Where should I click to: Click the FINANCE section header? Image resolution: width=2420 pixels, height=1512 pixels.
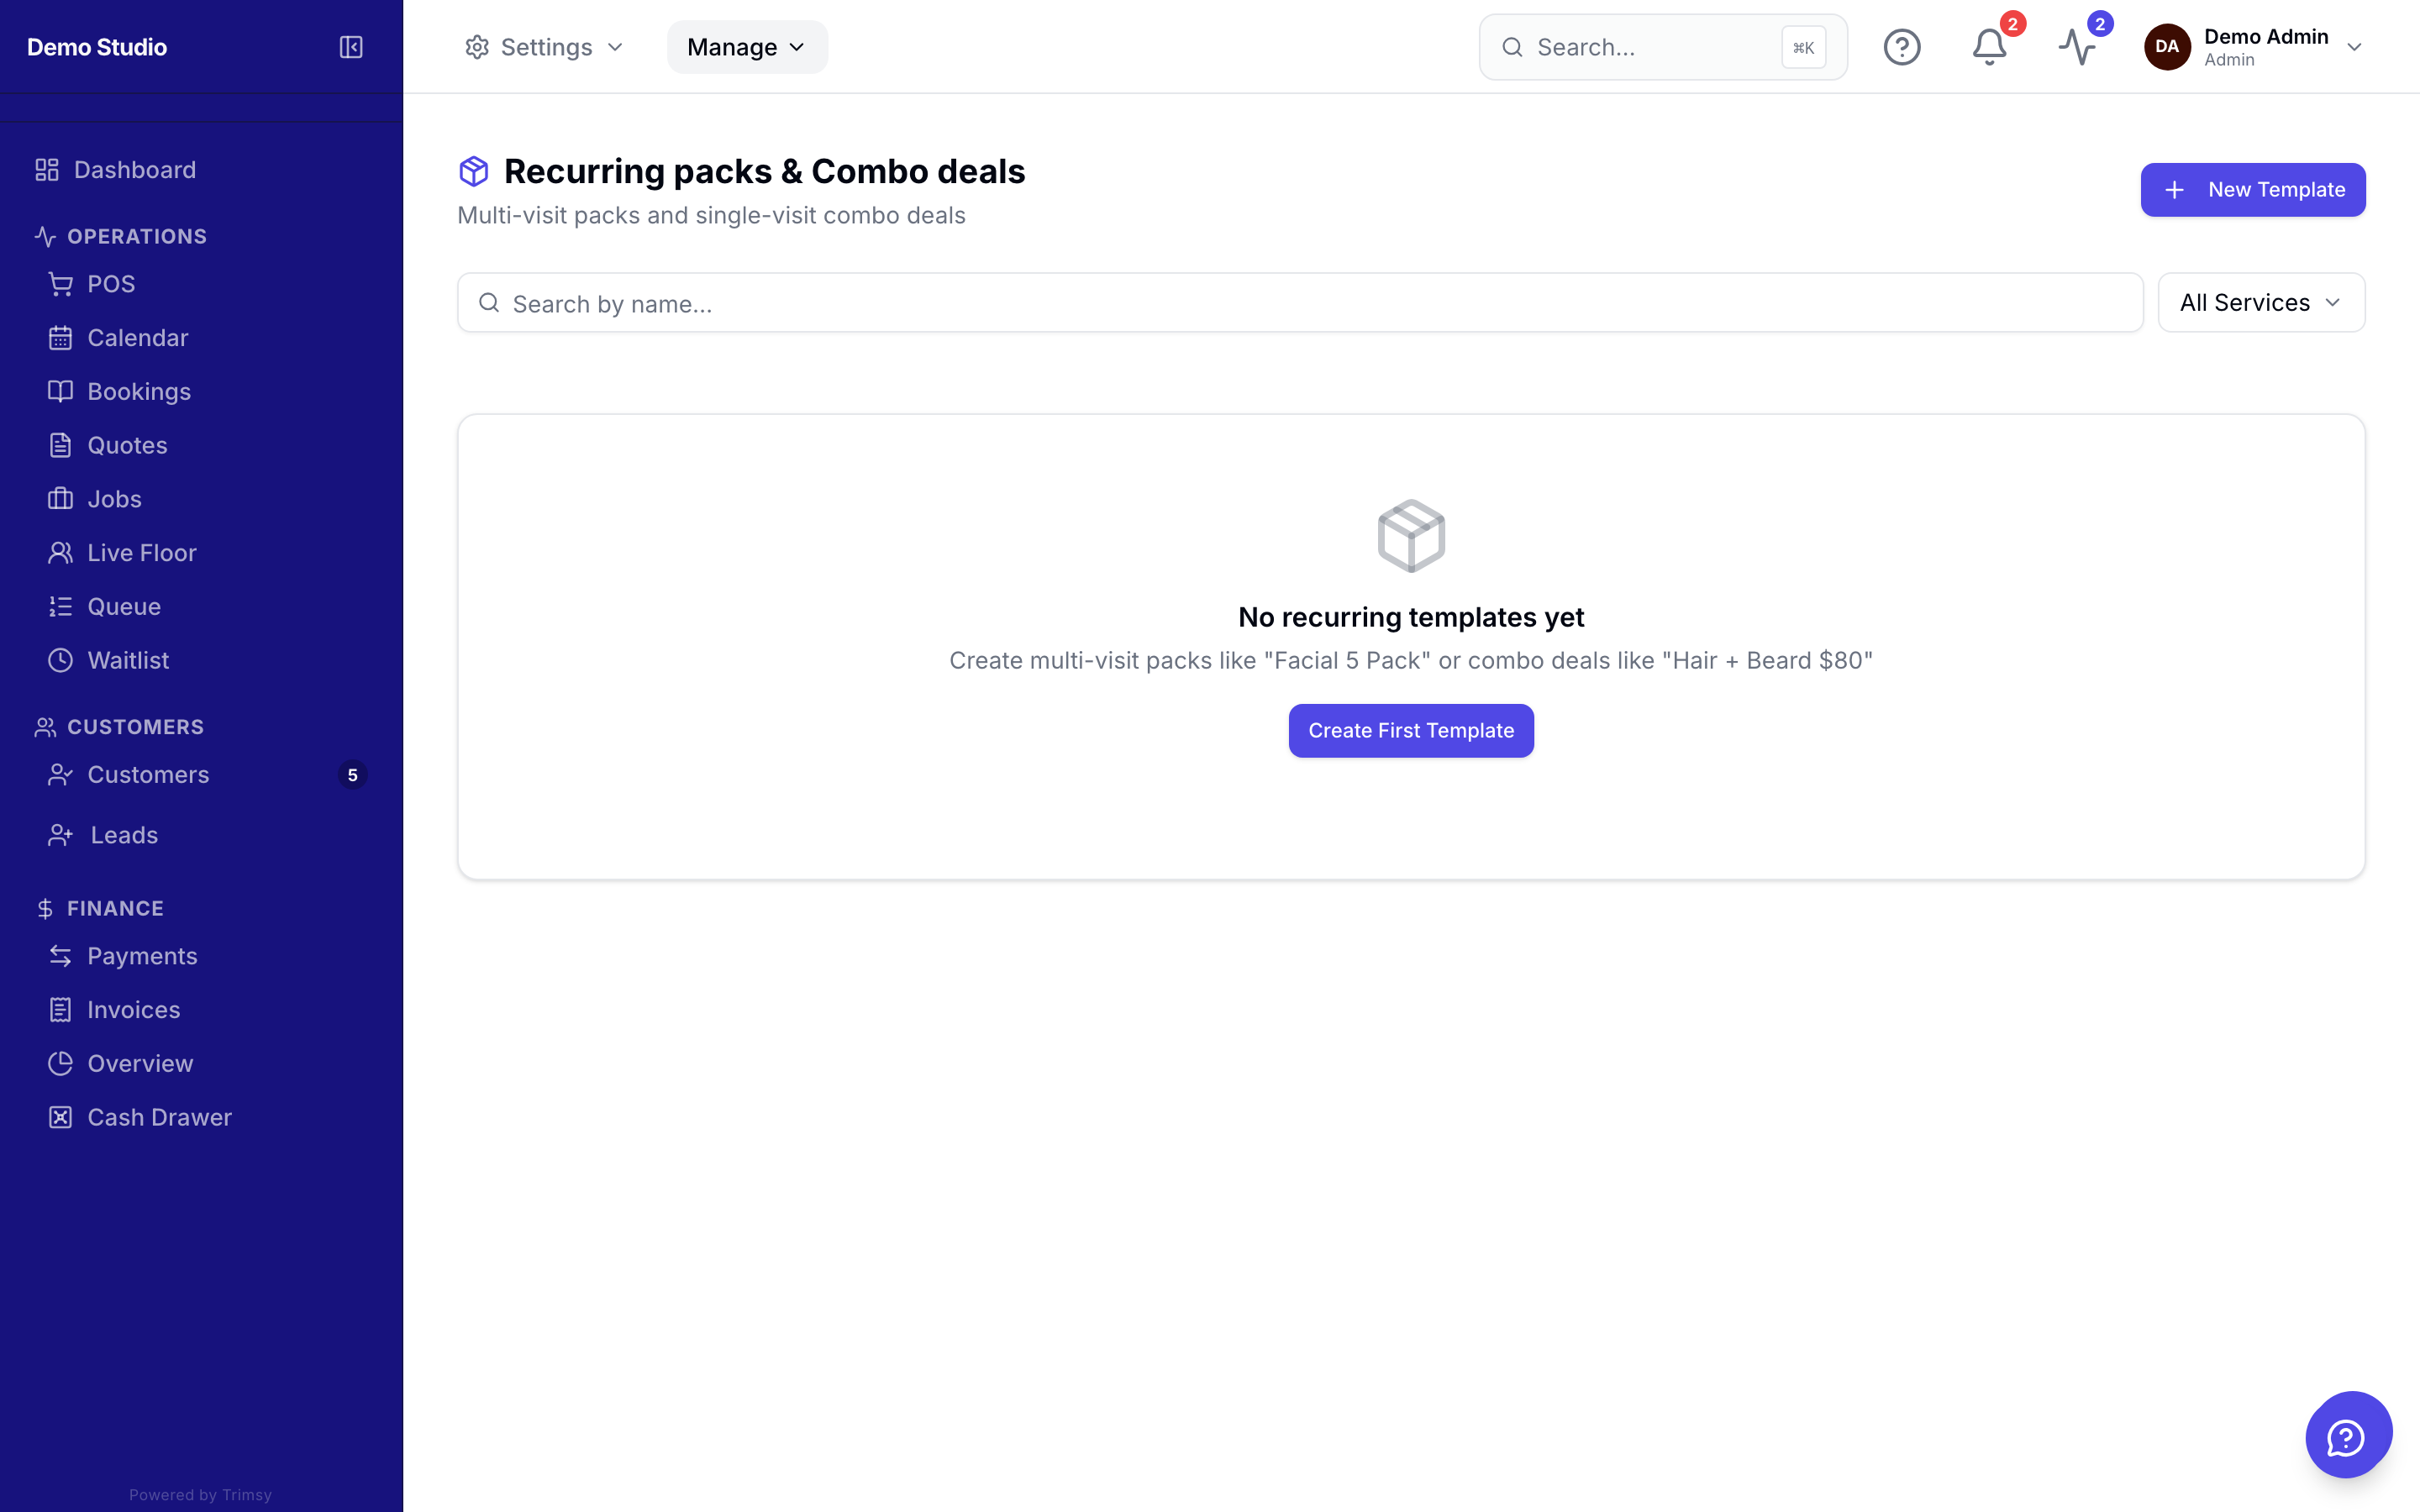point(115,909)
